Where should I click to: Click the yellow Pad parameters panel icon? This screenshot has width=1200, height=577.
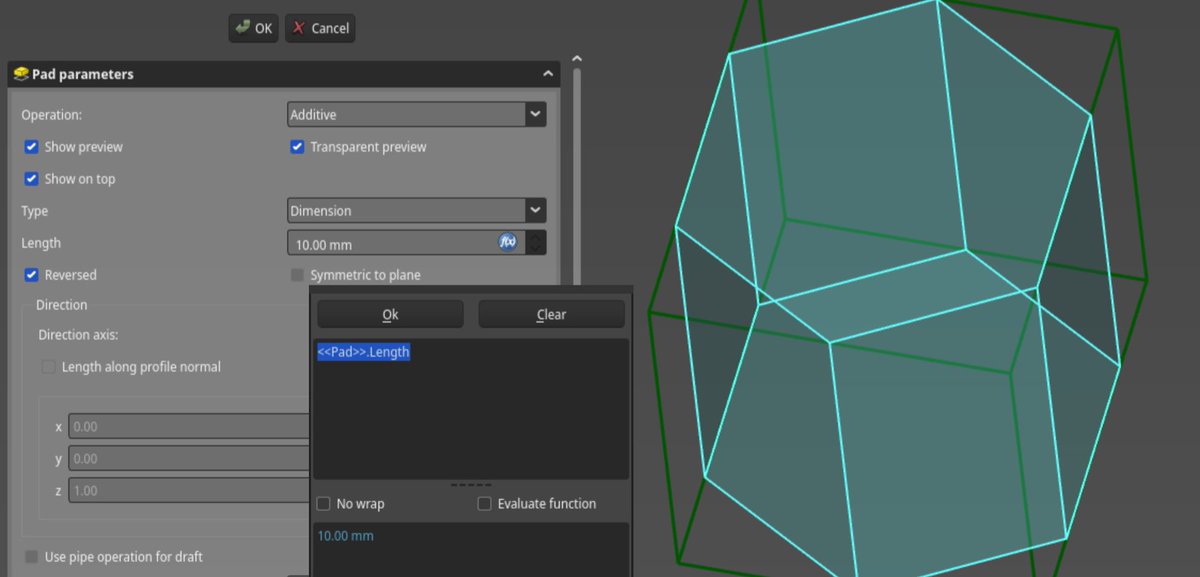[22, 73]
